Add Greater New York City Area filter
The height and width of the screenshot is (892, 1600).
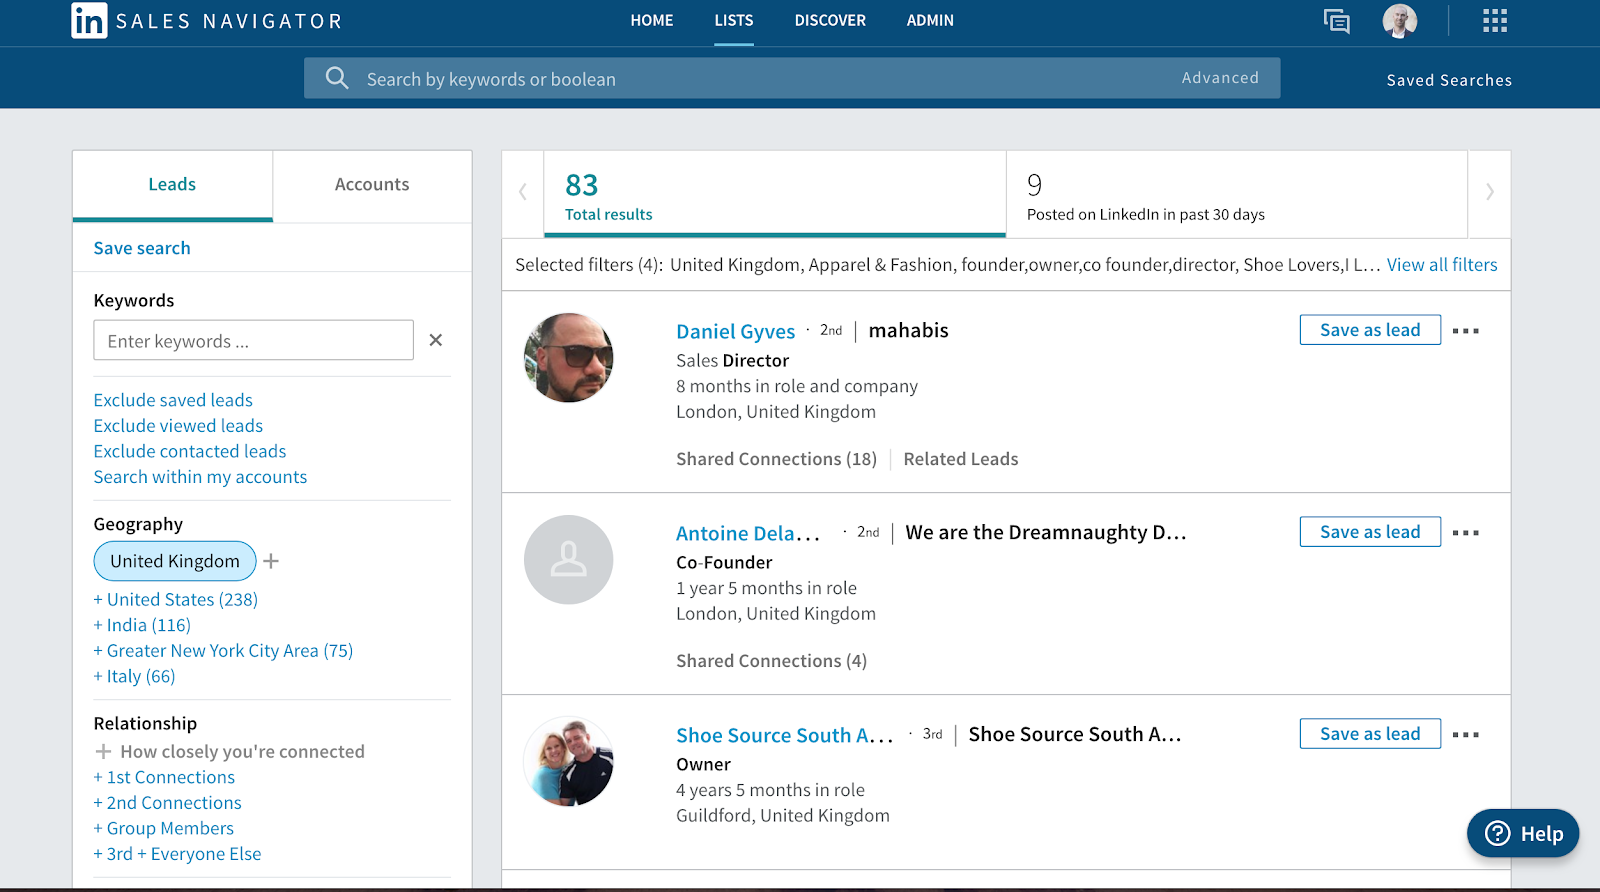click(x=223, y=651)
